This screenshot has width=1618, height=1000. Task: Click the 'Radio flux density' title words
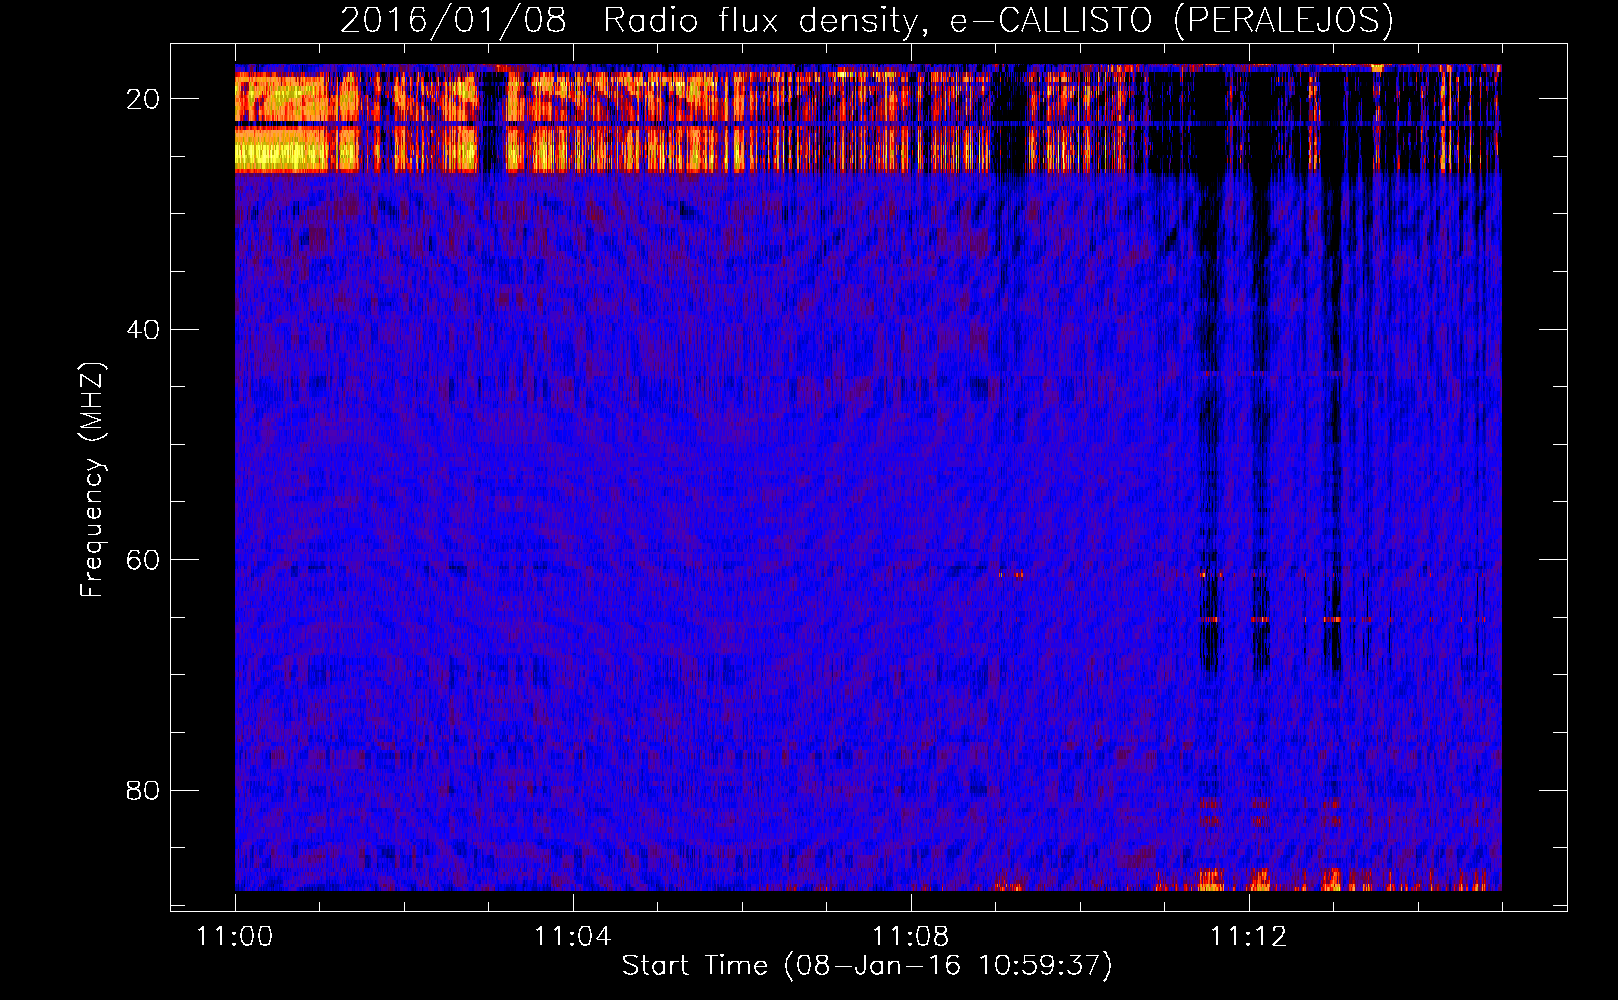768,20
